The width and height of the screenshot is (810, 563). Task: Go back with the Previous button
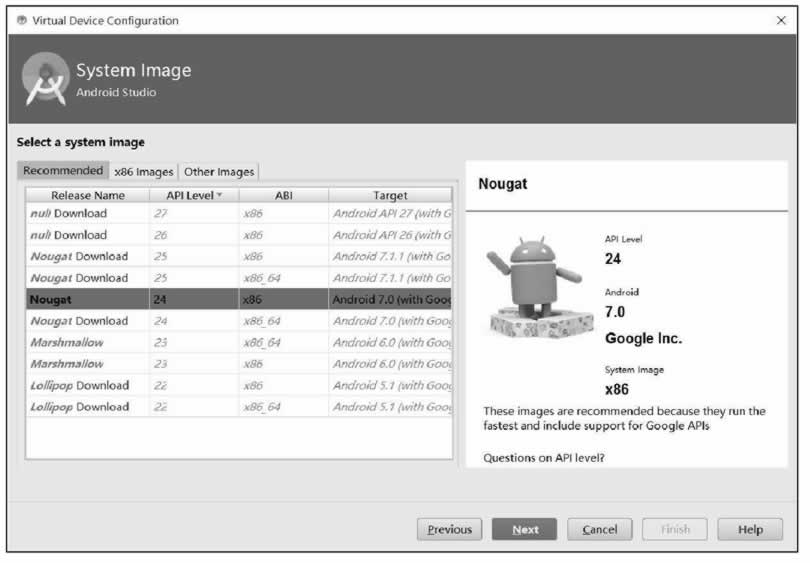pos(449,530)
